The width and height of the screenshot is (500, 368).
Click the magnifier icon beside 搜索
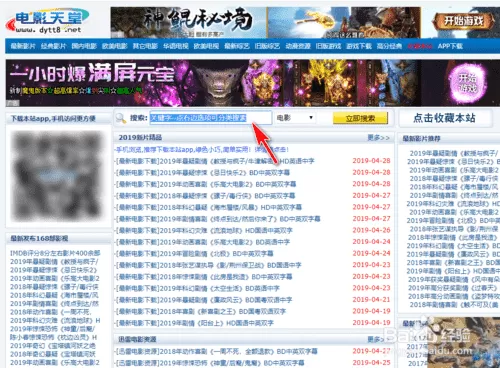pos(120,118)
